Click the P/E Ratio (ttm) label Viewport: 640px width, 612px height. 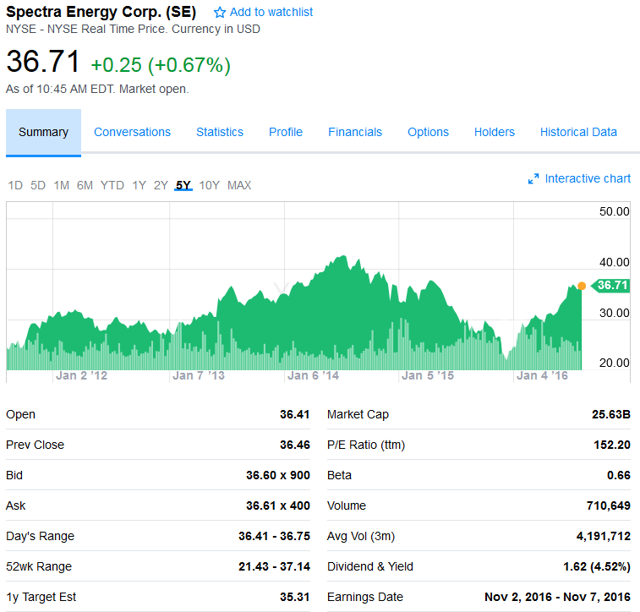click(x=366, y=445)
